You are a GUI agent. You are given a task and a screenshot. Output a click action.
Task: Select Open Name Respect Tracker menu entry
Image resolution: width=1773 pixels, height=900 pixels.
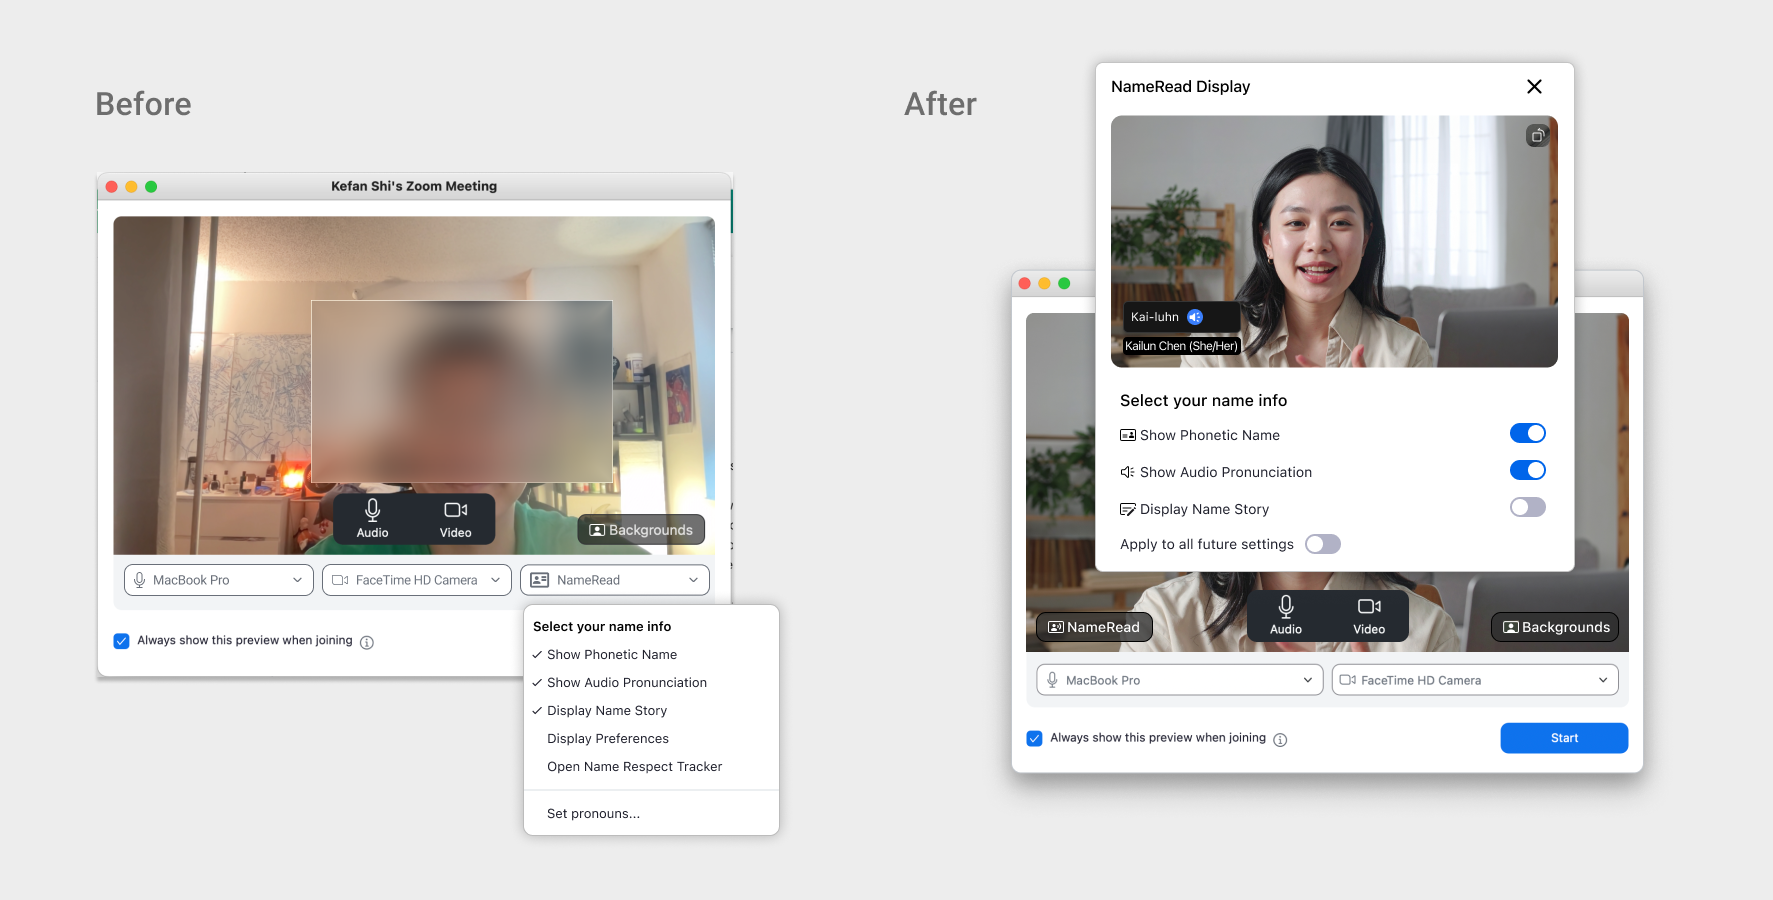tap(651, 767)
